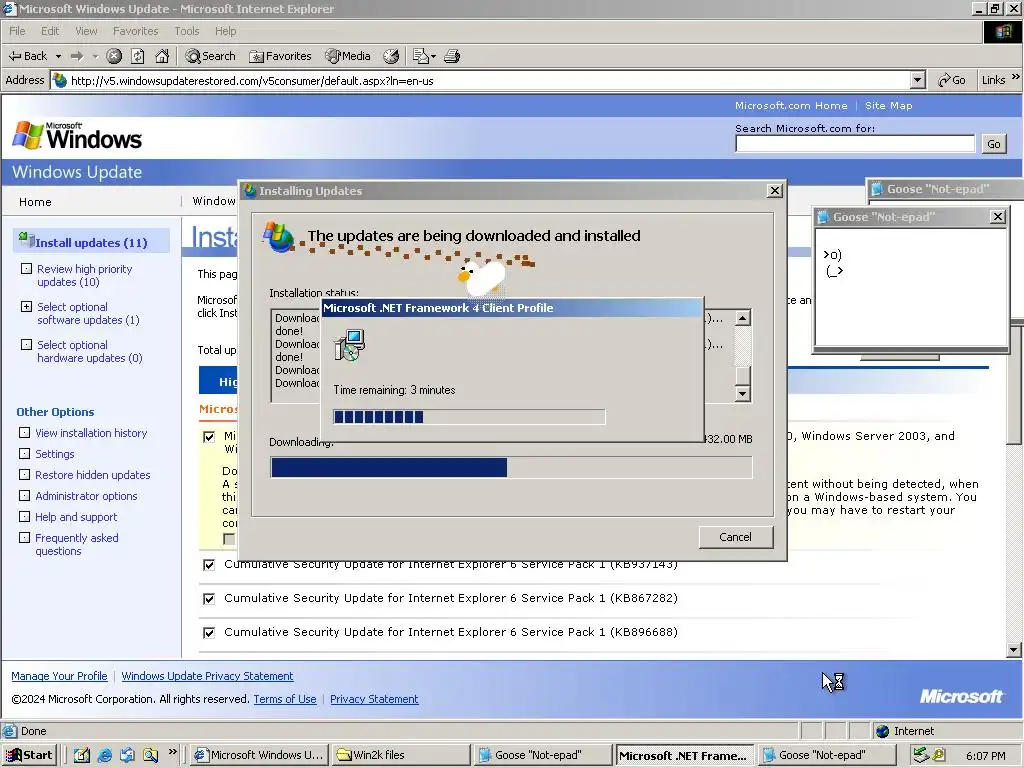Uncheck the KB896688 cumulative update checkbox
The image size is (1024, 768).
[x=209, y=632]
